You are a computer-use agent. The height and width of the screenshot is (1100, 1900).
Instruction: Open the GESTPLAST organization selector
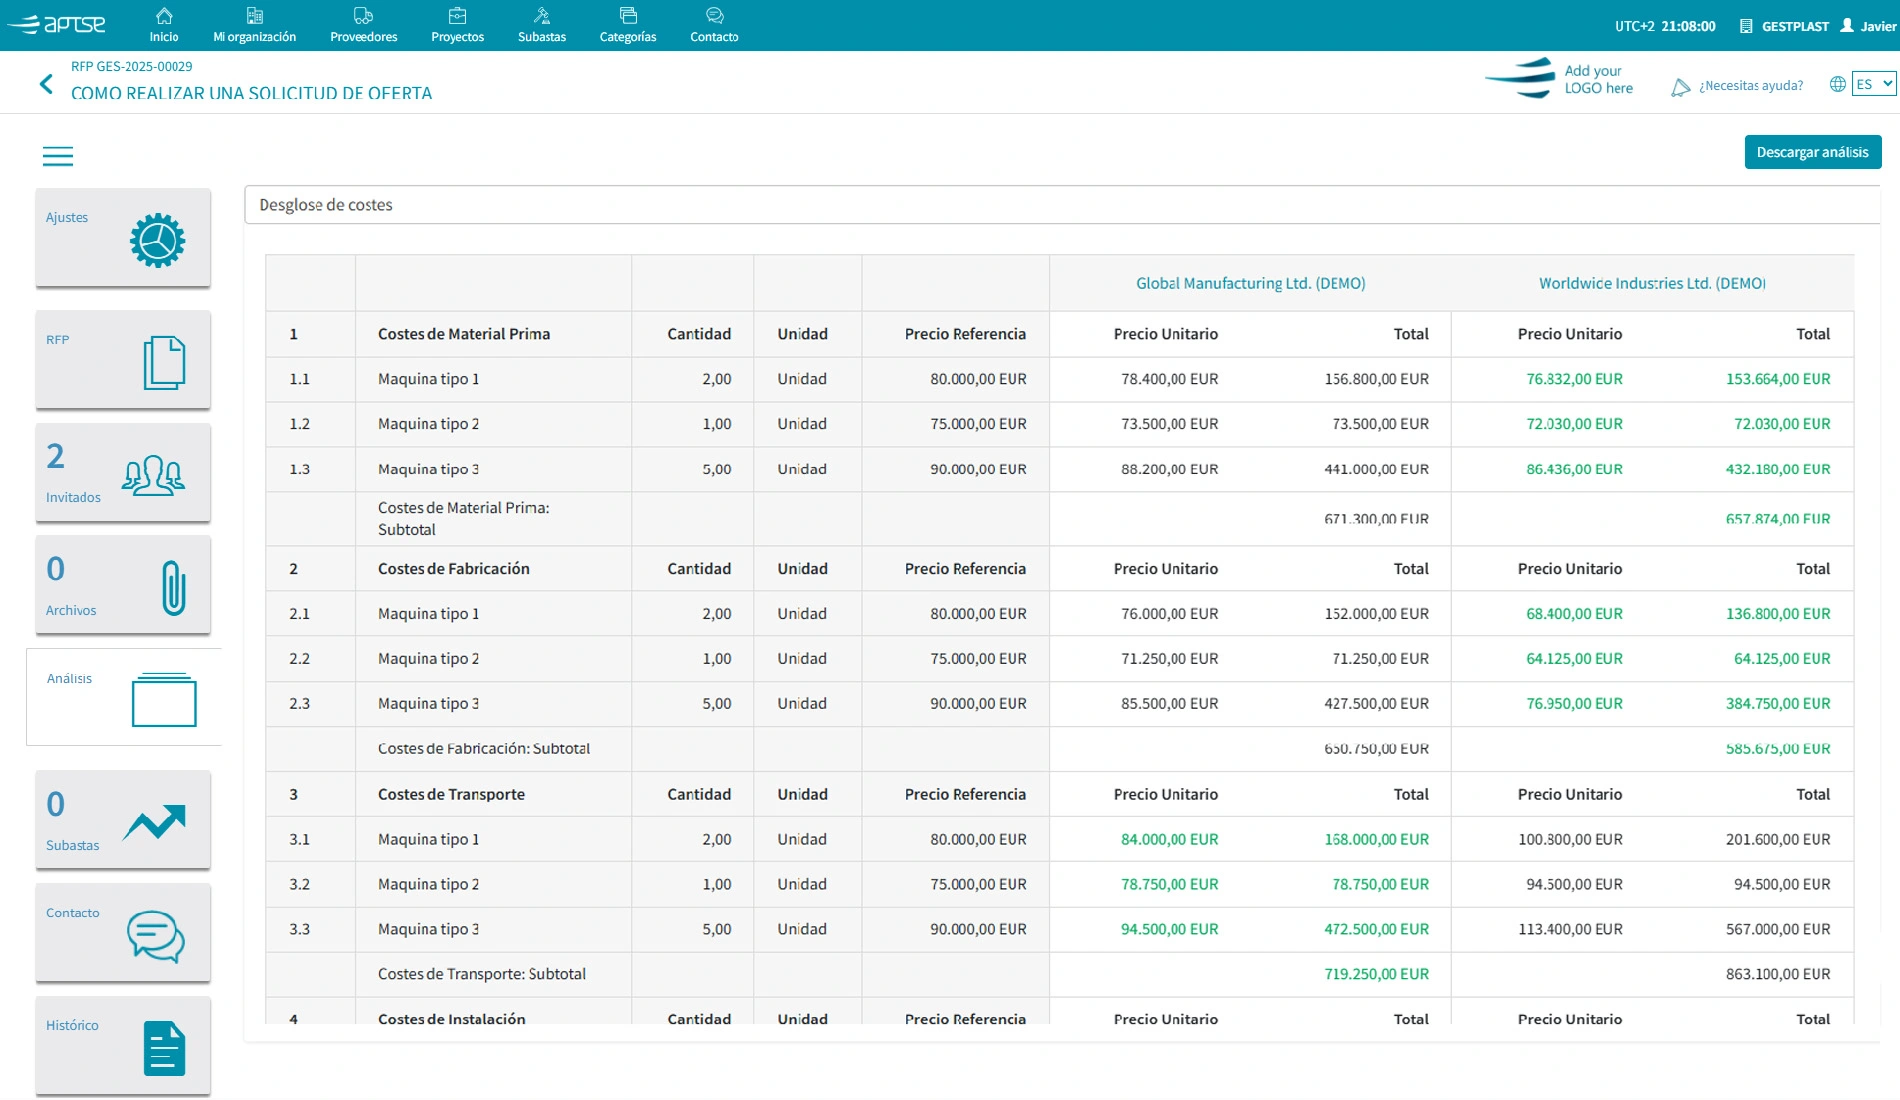[1784, 26]
